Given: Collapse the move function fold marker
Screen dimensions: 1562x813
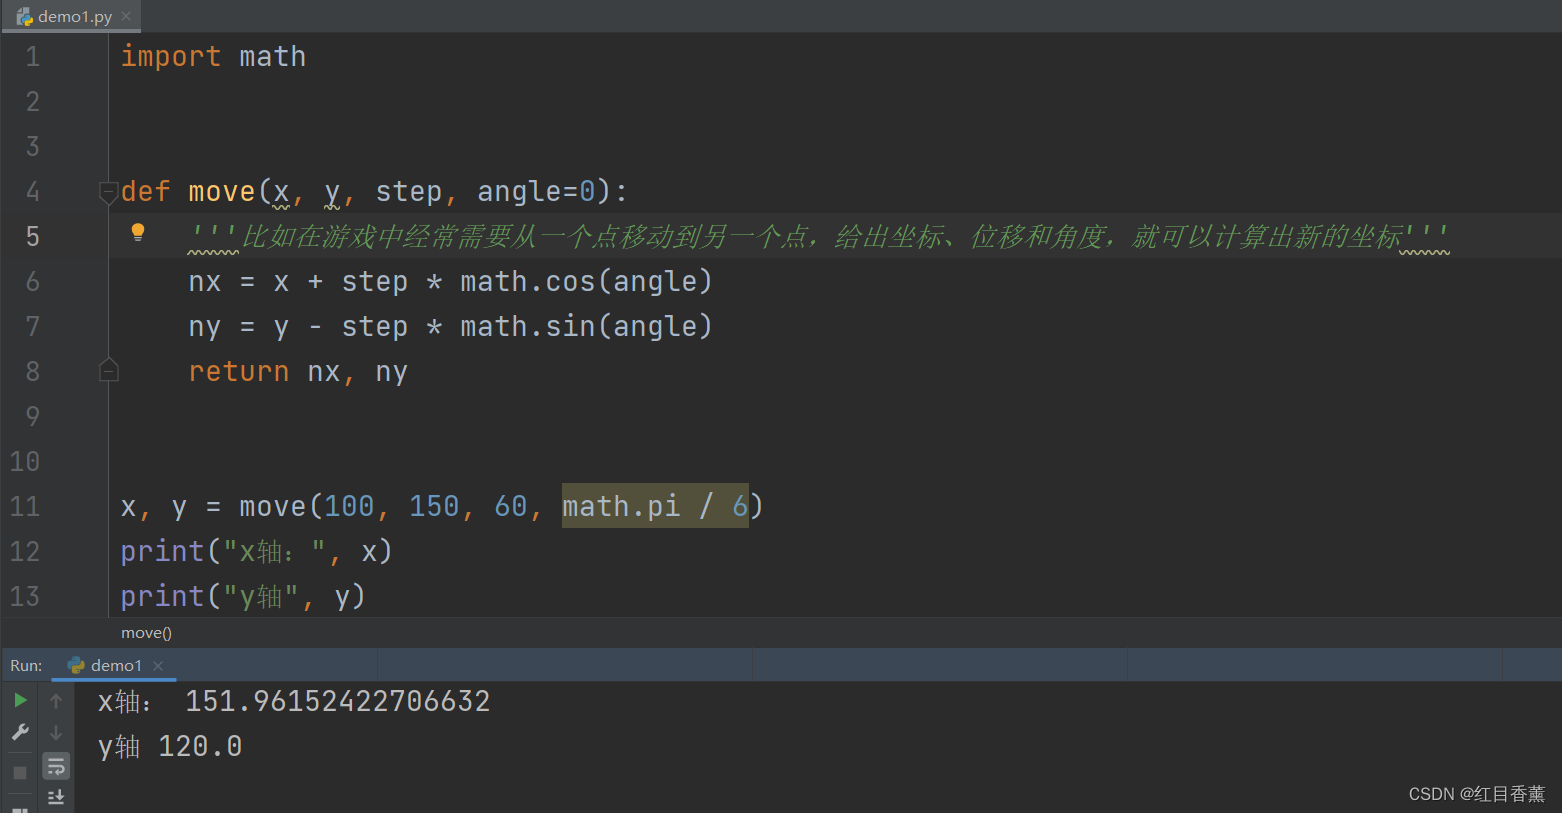Looking at the screenshot, I should click(109, 191).
